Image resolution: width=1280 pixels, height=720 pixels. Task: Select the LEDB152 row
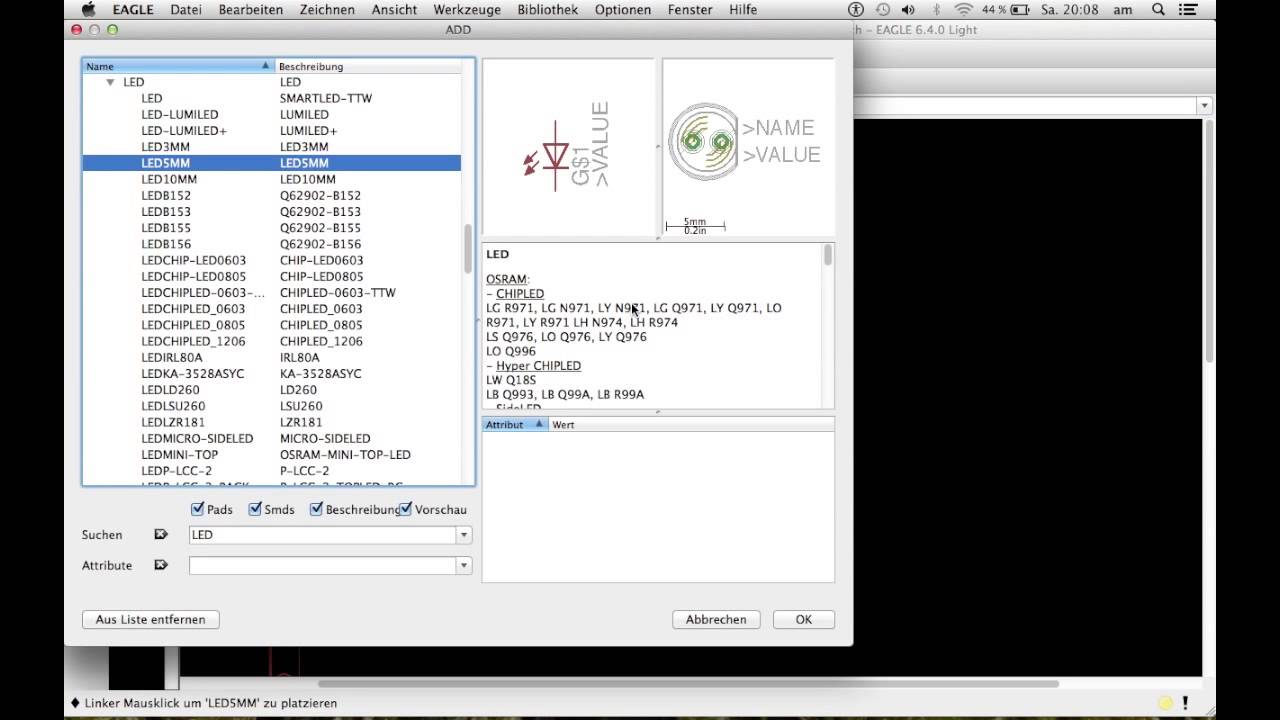coord(272,195)
